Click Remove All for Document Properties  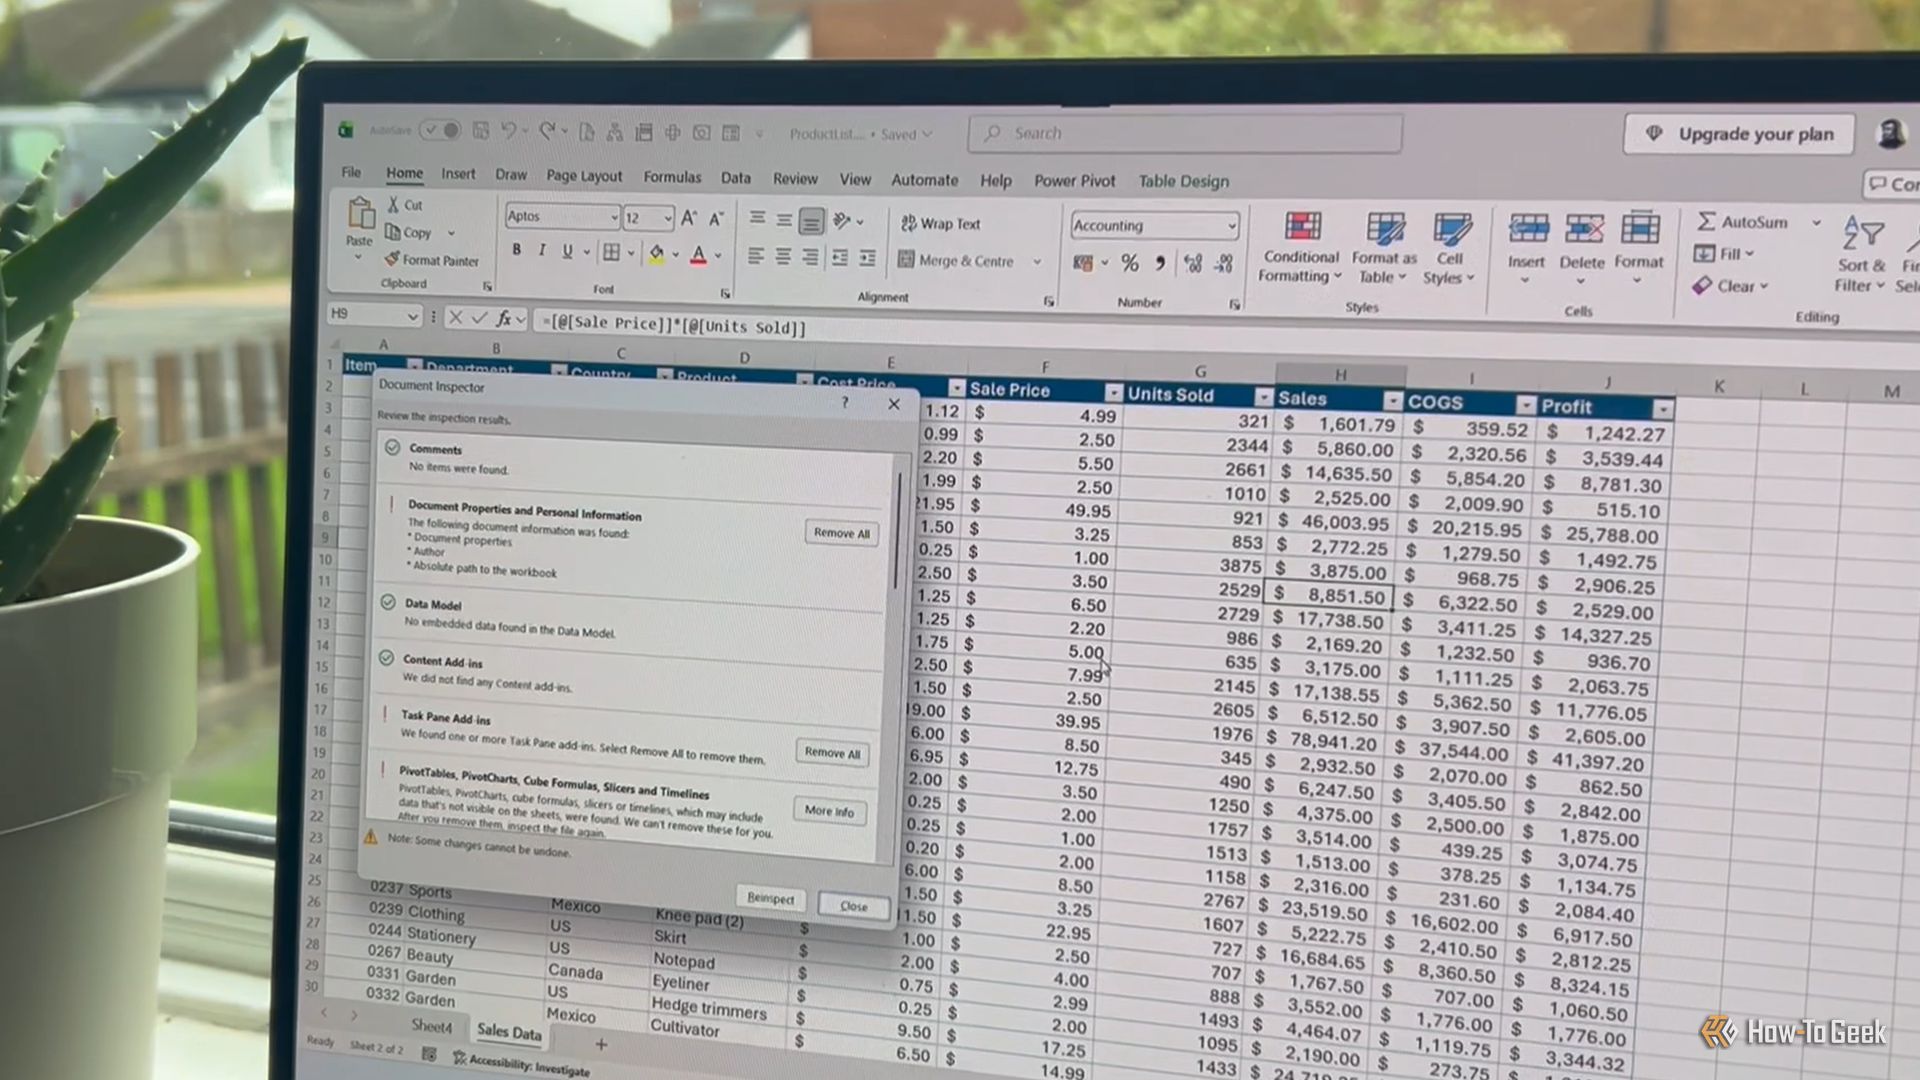coord(841,533)
